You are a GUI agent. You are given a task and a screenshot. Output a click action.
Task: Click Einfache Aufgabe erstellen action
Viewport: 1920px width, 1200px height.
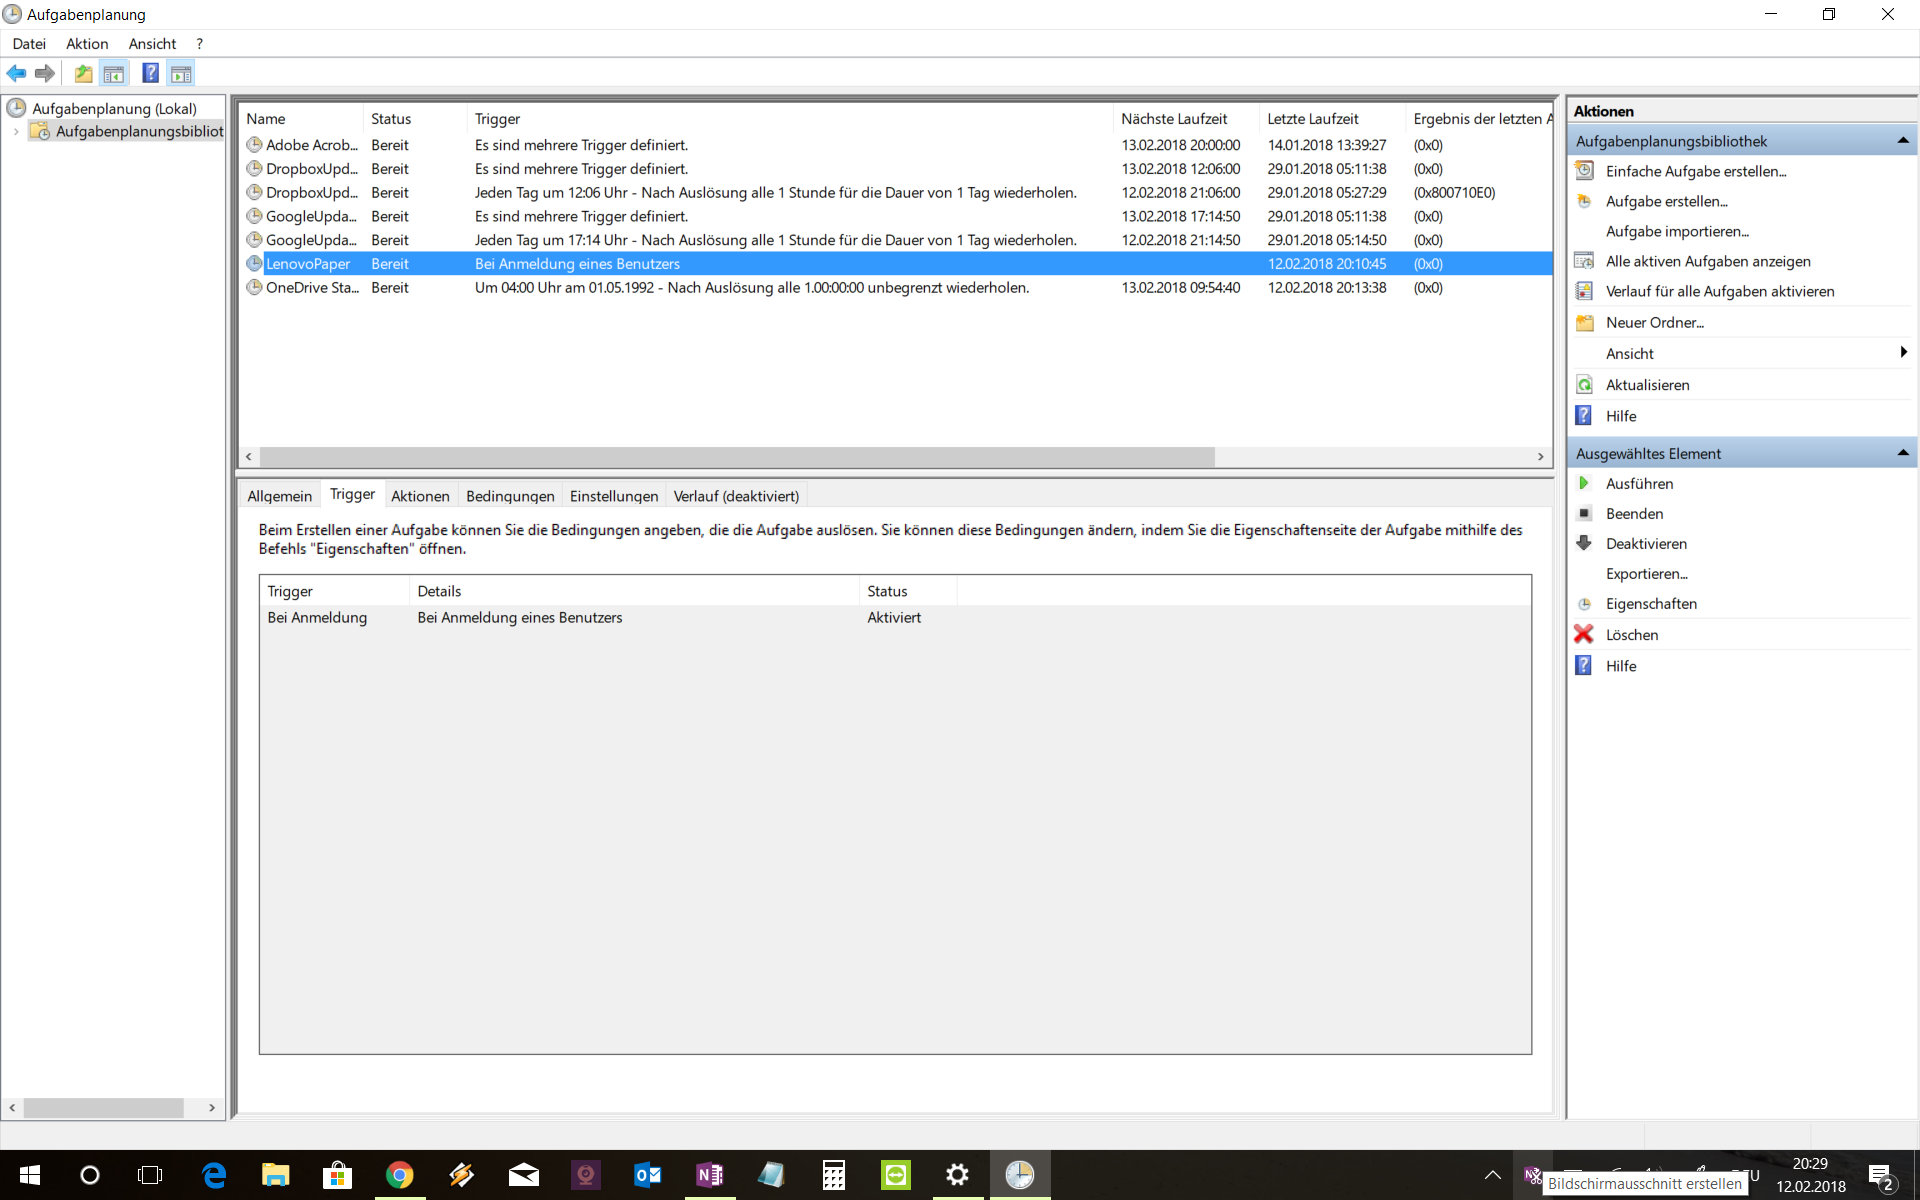pyautogui.click(x=1696, y=171)
